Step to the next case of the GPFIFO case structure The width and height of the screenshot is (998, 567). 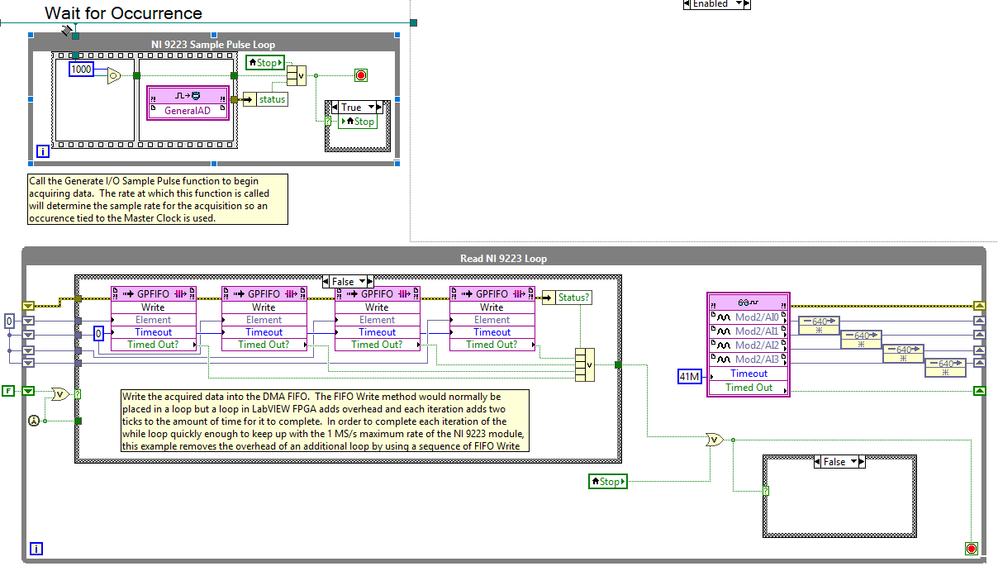370,281
